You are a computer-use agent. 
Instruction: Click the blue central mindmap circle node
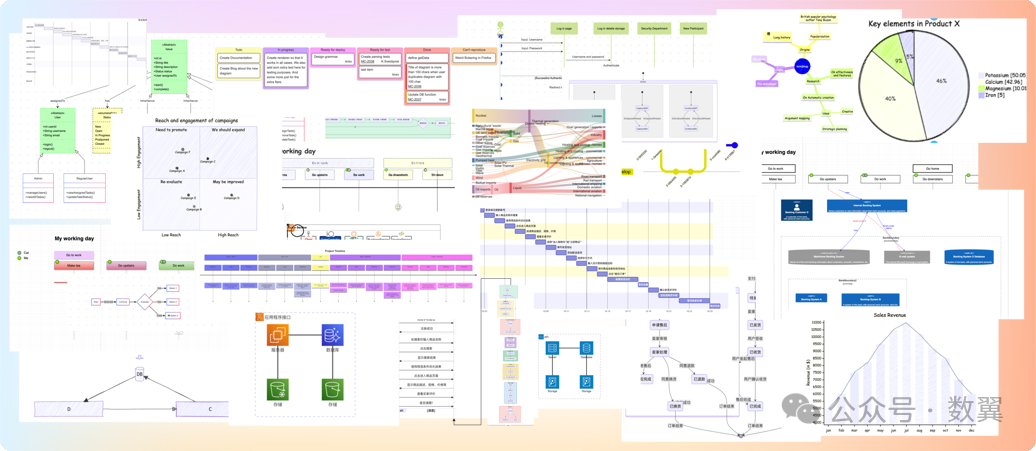[x=802, y=67]
